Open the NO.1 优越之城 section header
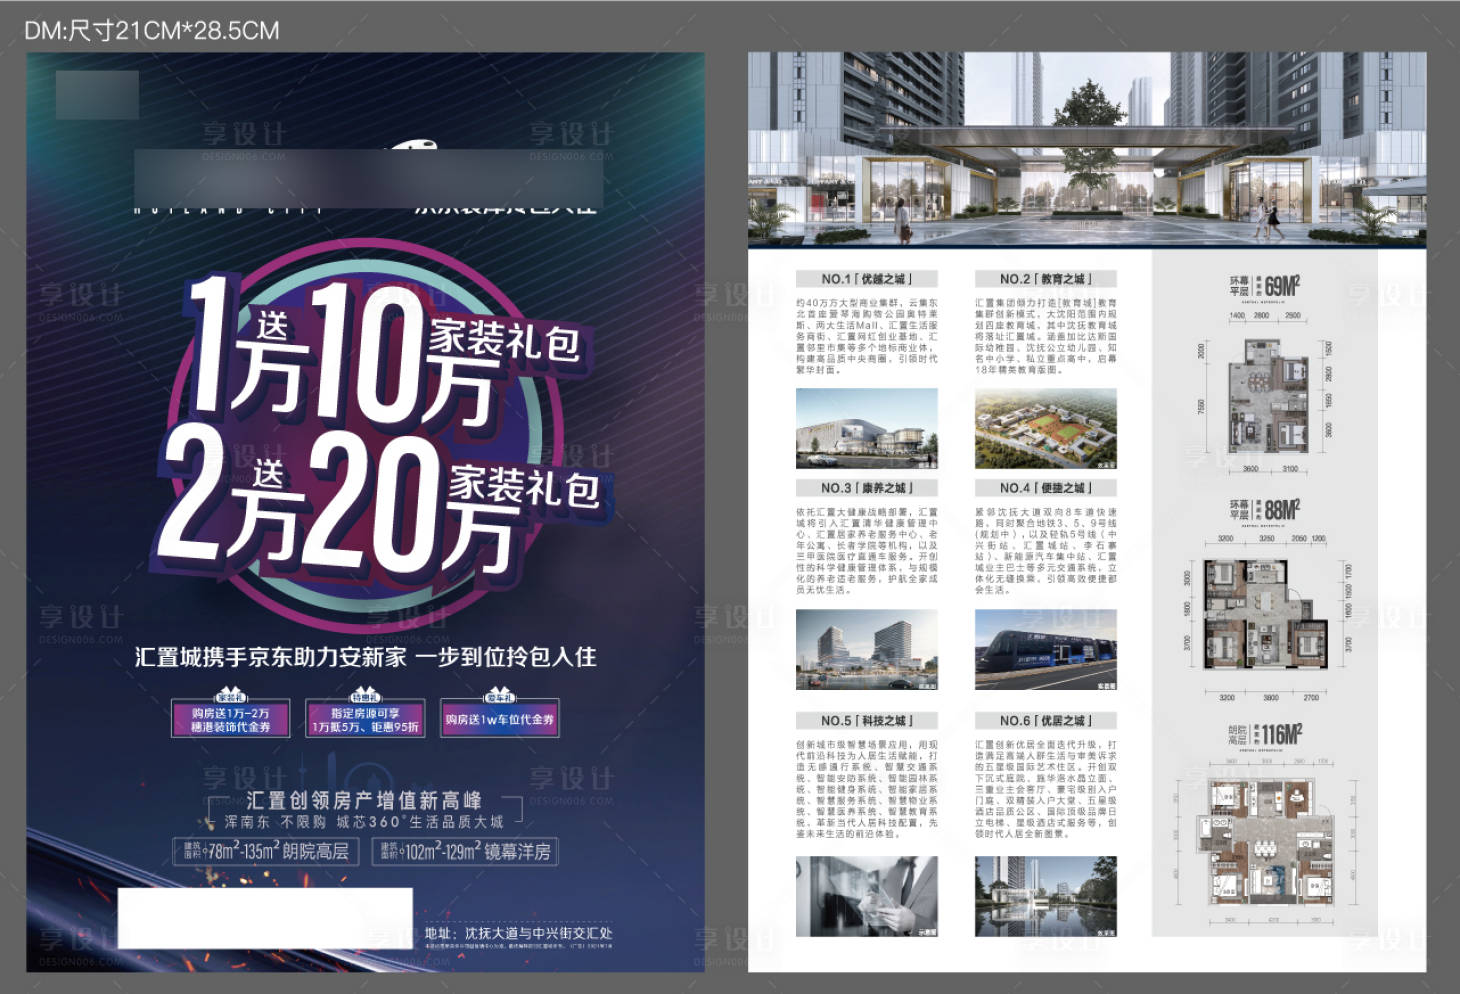Viewport: 1460px width, 994px height. [866, 279]
